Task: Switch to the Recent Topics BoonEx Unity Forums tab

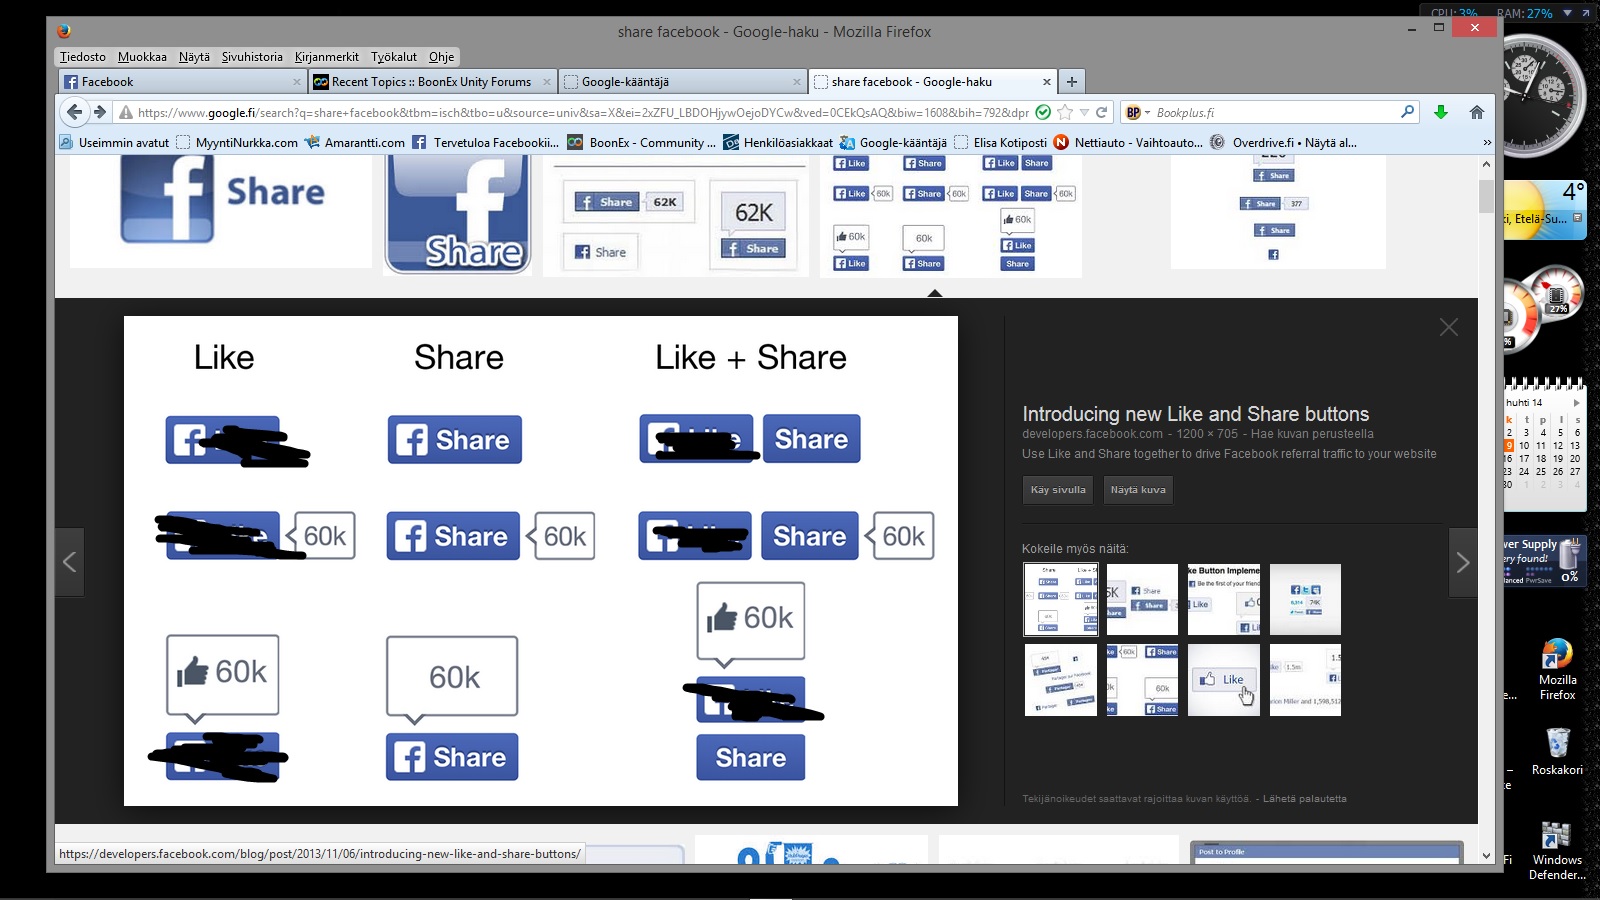Action: click(432, 82)
